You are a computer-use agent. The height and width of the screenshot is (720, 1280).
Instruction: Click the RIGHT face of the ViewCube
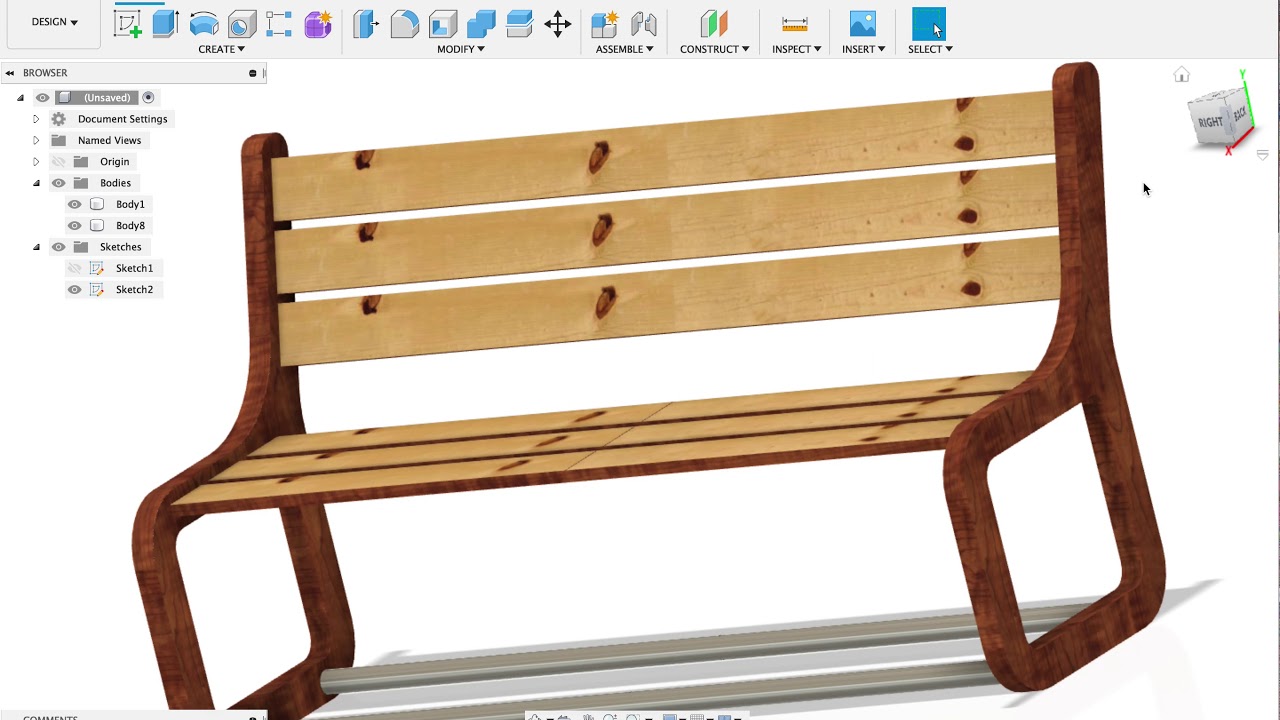[x=1210, y=123]
